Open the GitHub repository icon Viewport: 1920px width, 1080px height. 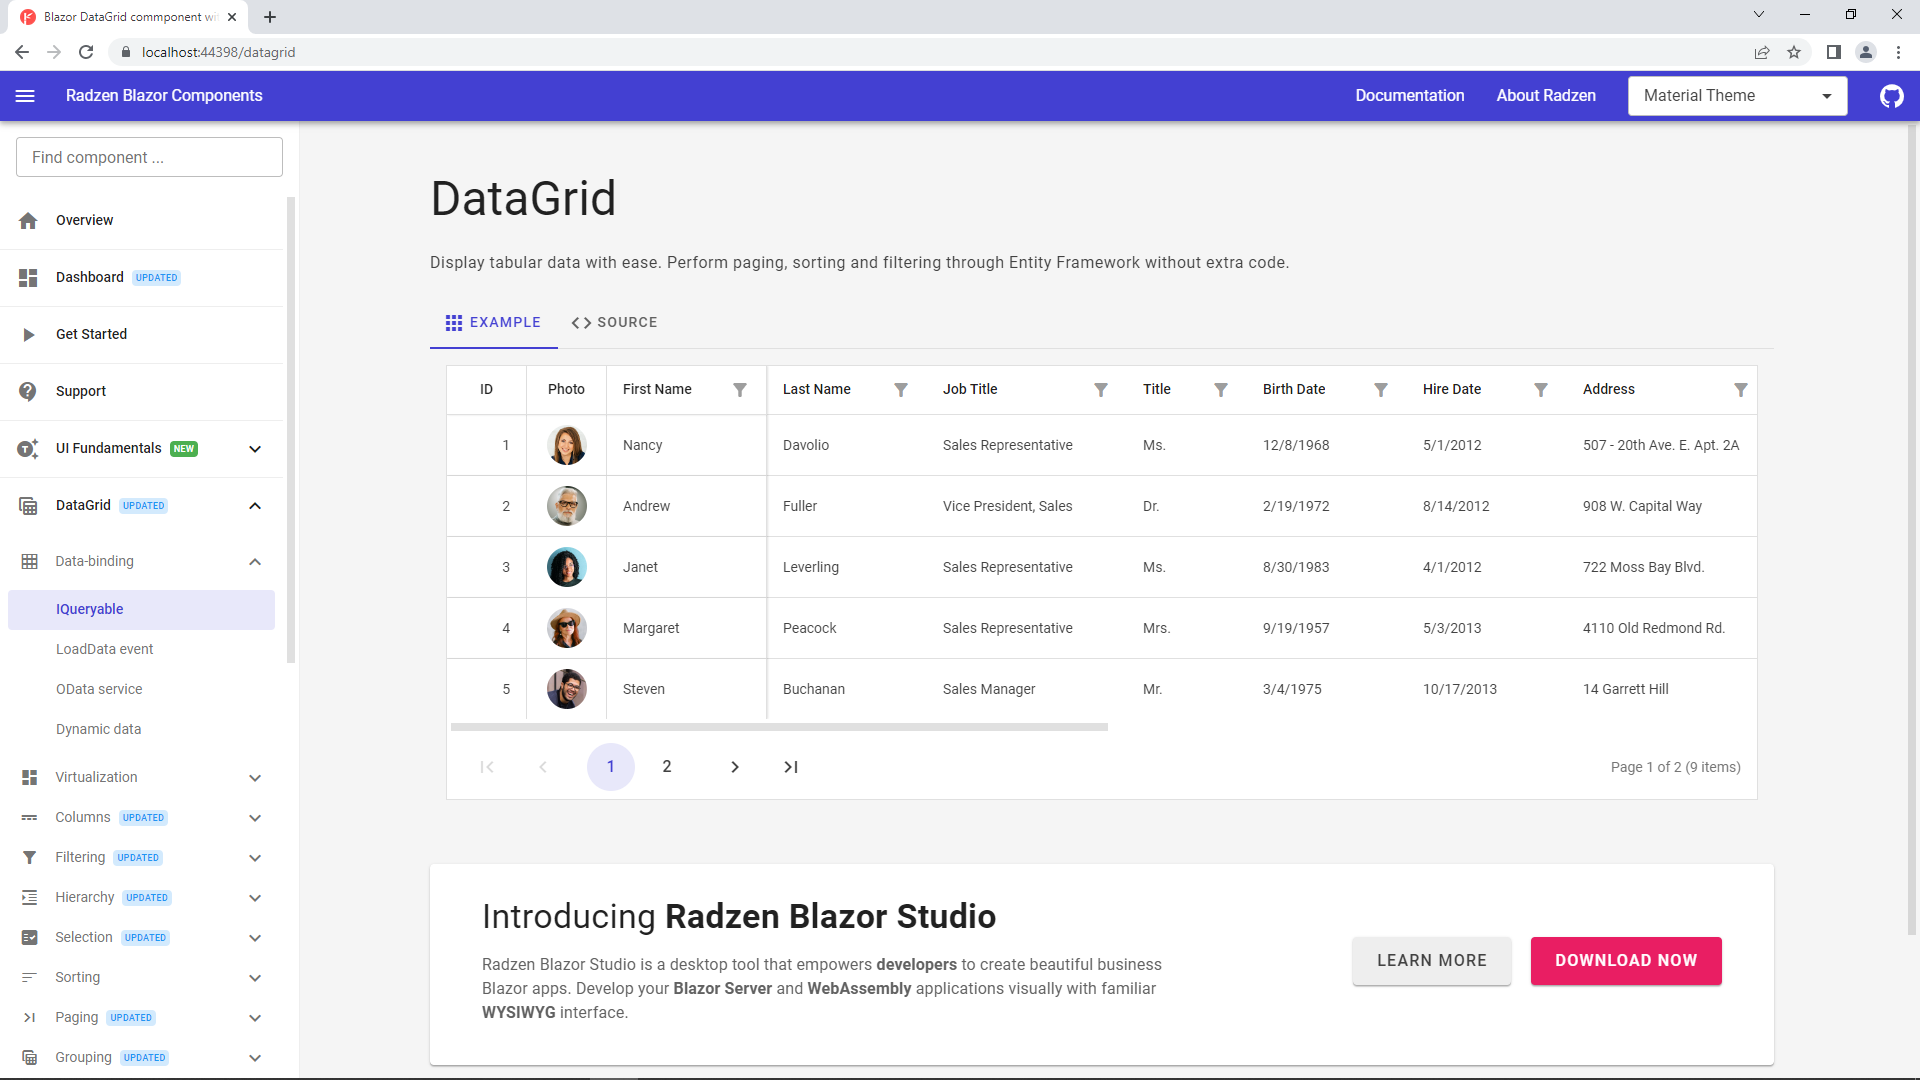coord(1891,96)
